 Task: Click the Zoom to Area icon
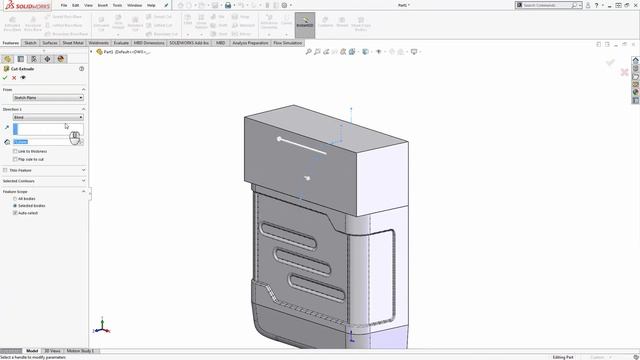pyautogui.click(x=317, y=52)
